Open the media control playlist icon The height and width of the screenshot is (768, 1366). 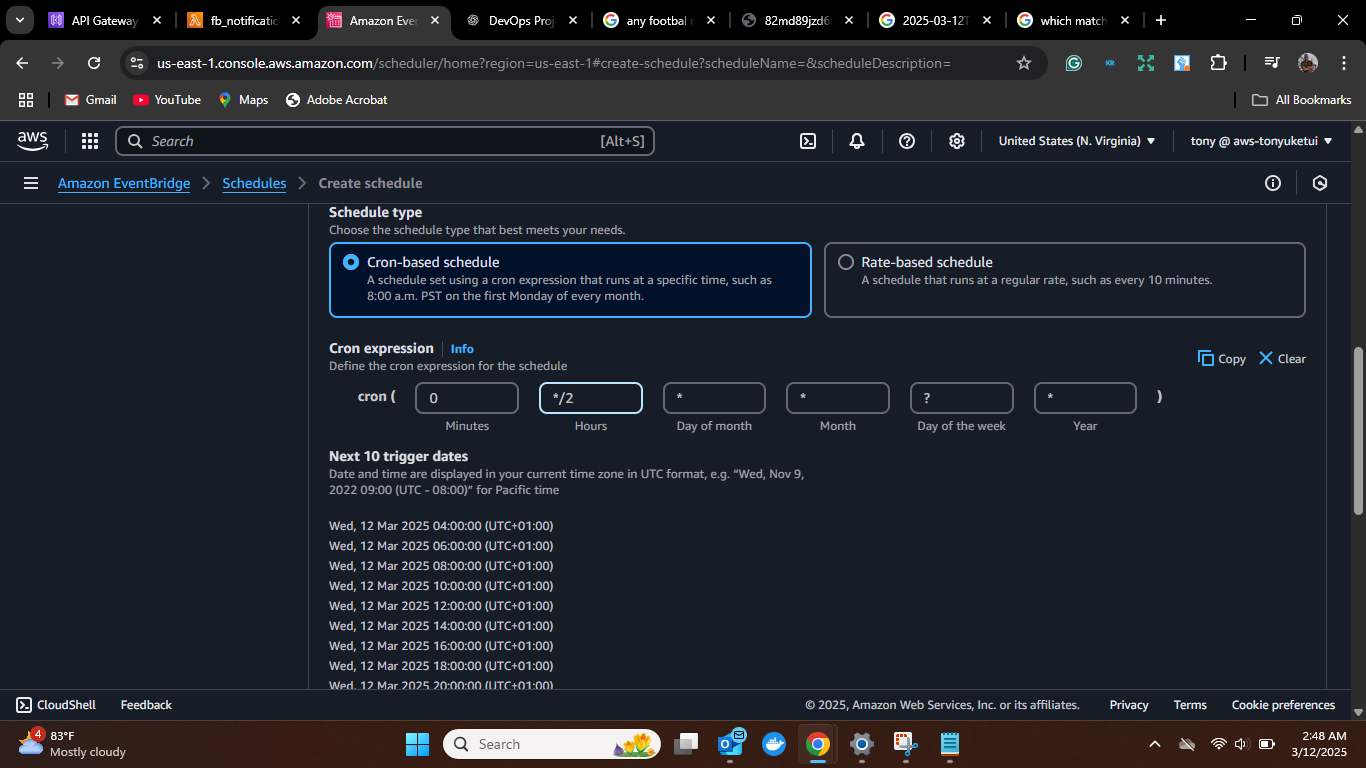point(1271,63)
